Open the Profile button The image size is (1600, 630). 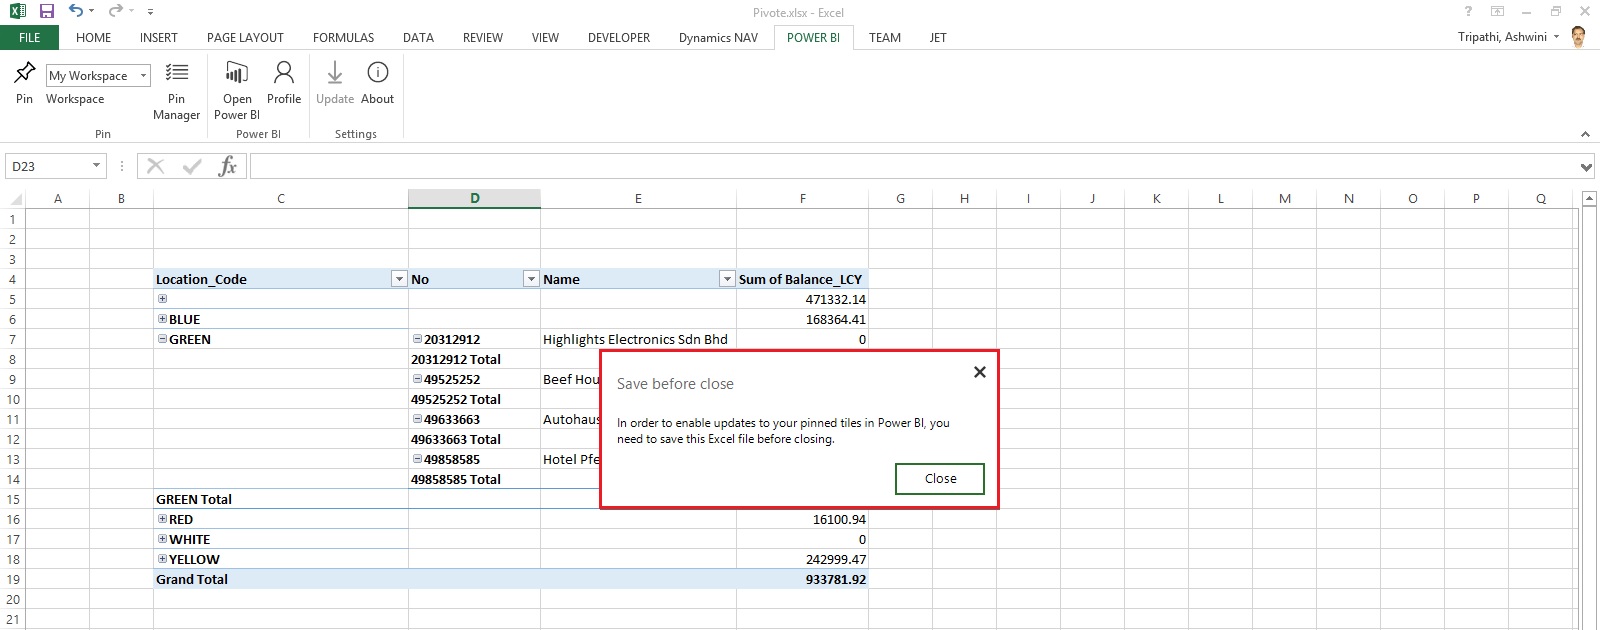tap(284, 83)
